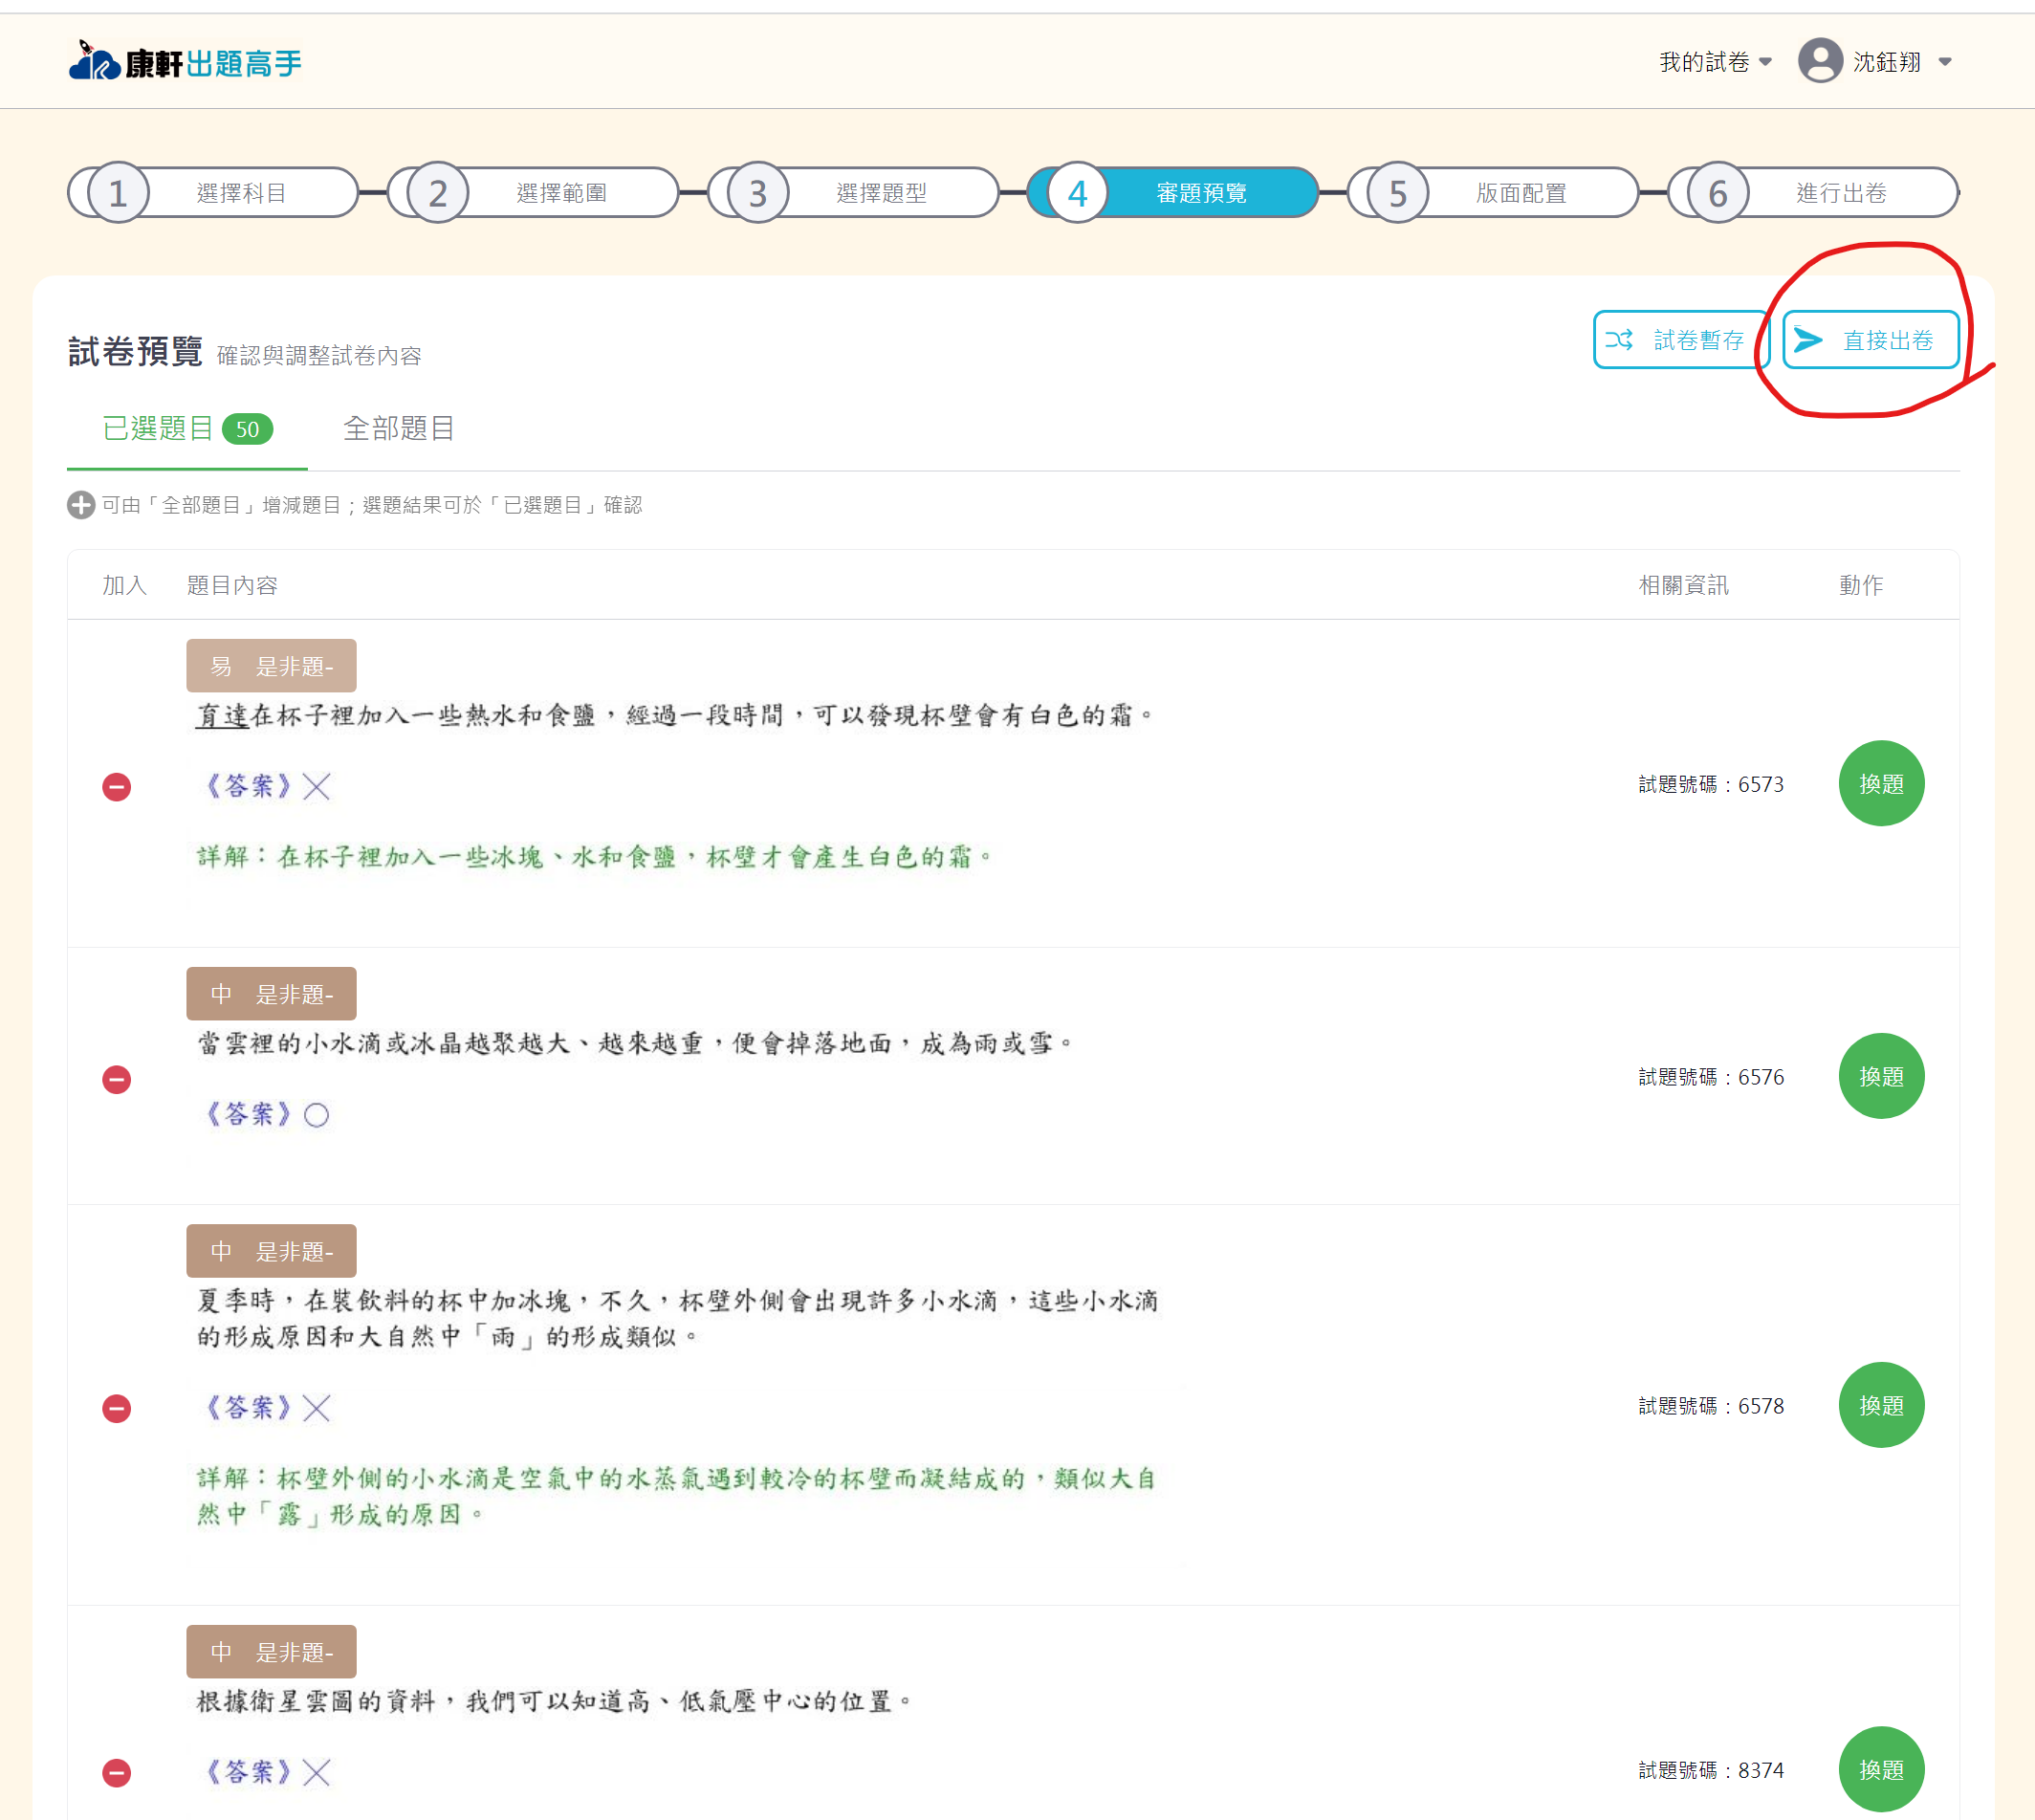The height and width of the screenshot is (1820, 2035).
Task: Click 換題 for question 6576
Action: click(x=1881, y=1077)
